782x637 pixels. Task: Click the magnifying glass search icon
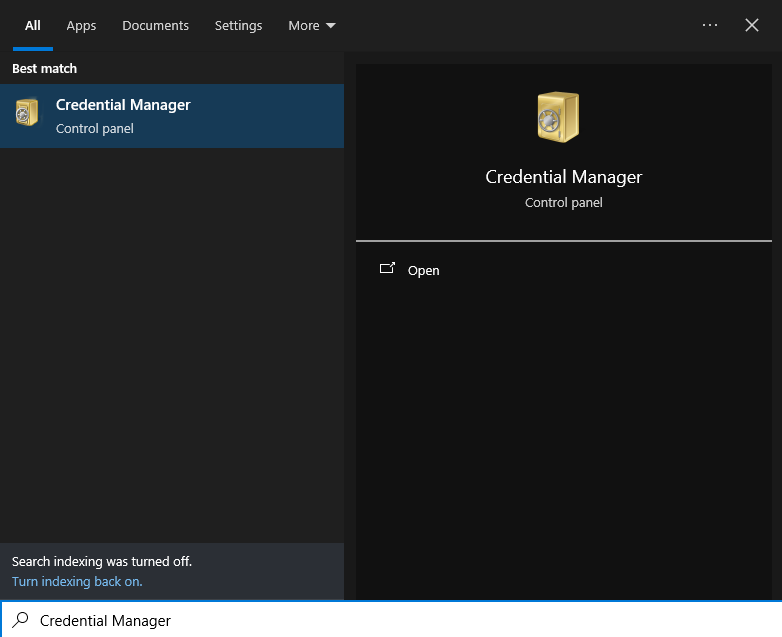[20, 620]
